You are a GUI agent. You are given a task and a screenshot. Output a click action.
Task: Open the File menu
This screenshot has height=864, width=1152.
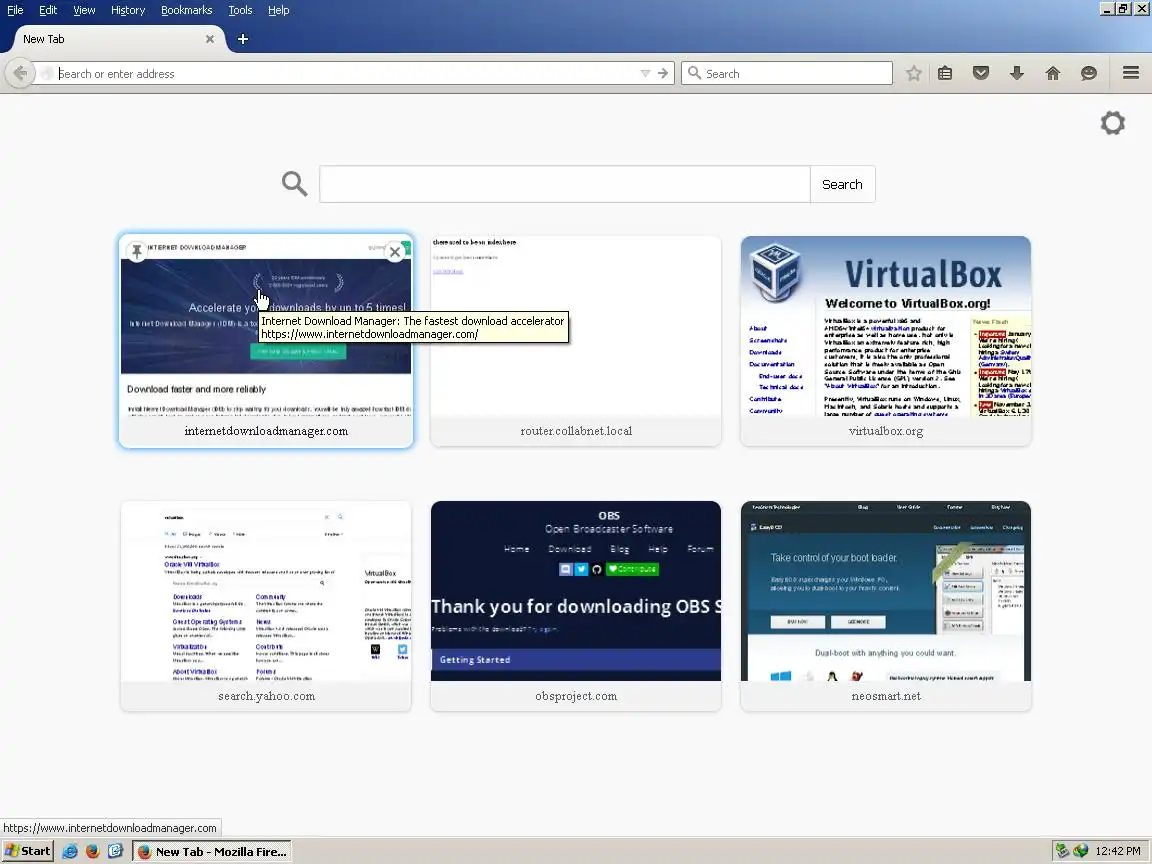coord(15,10)
